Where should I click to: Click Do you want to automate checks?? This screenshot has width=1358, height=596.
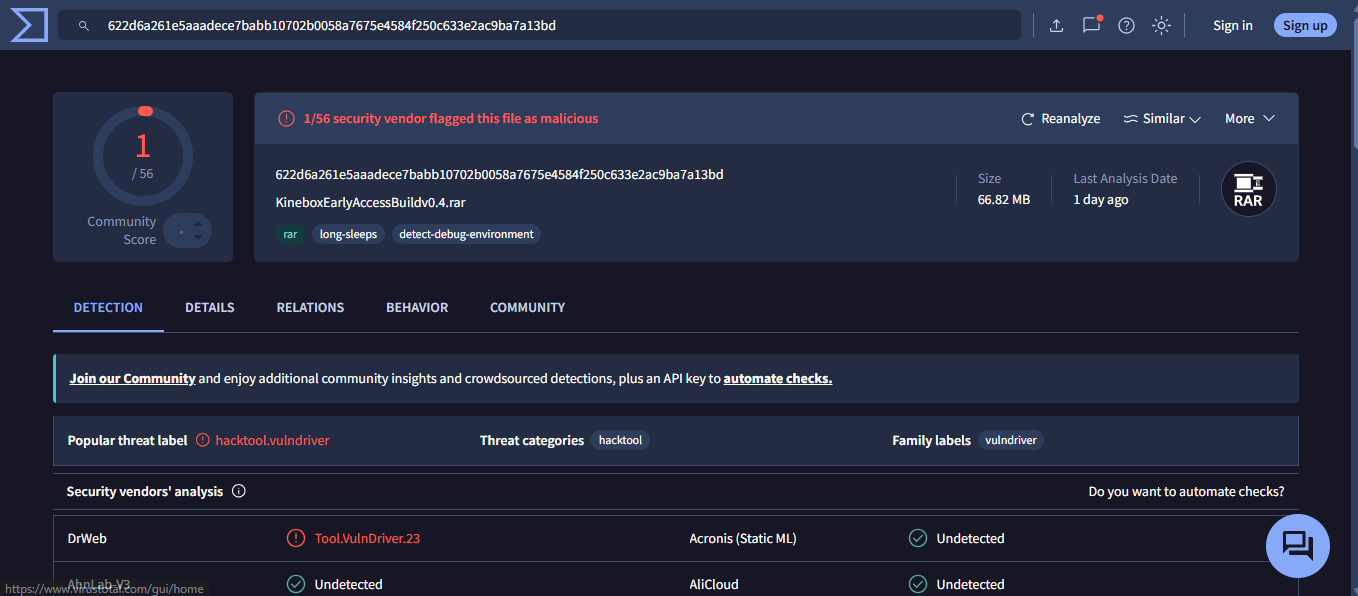1186,491
